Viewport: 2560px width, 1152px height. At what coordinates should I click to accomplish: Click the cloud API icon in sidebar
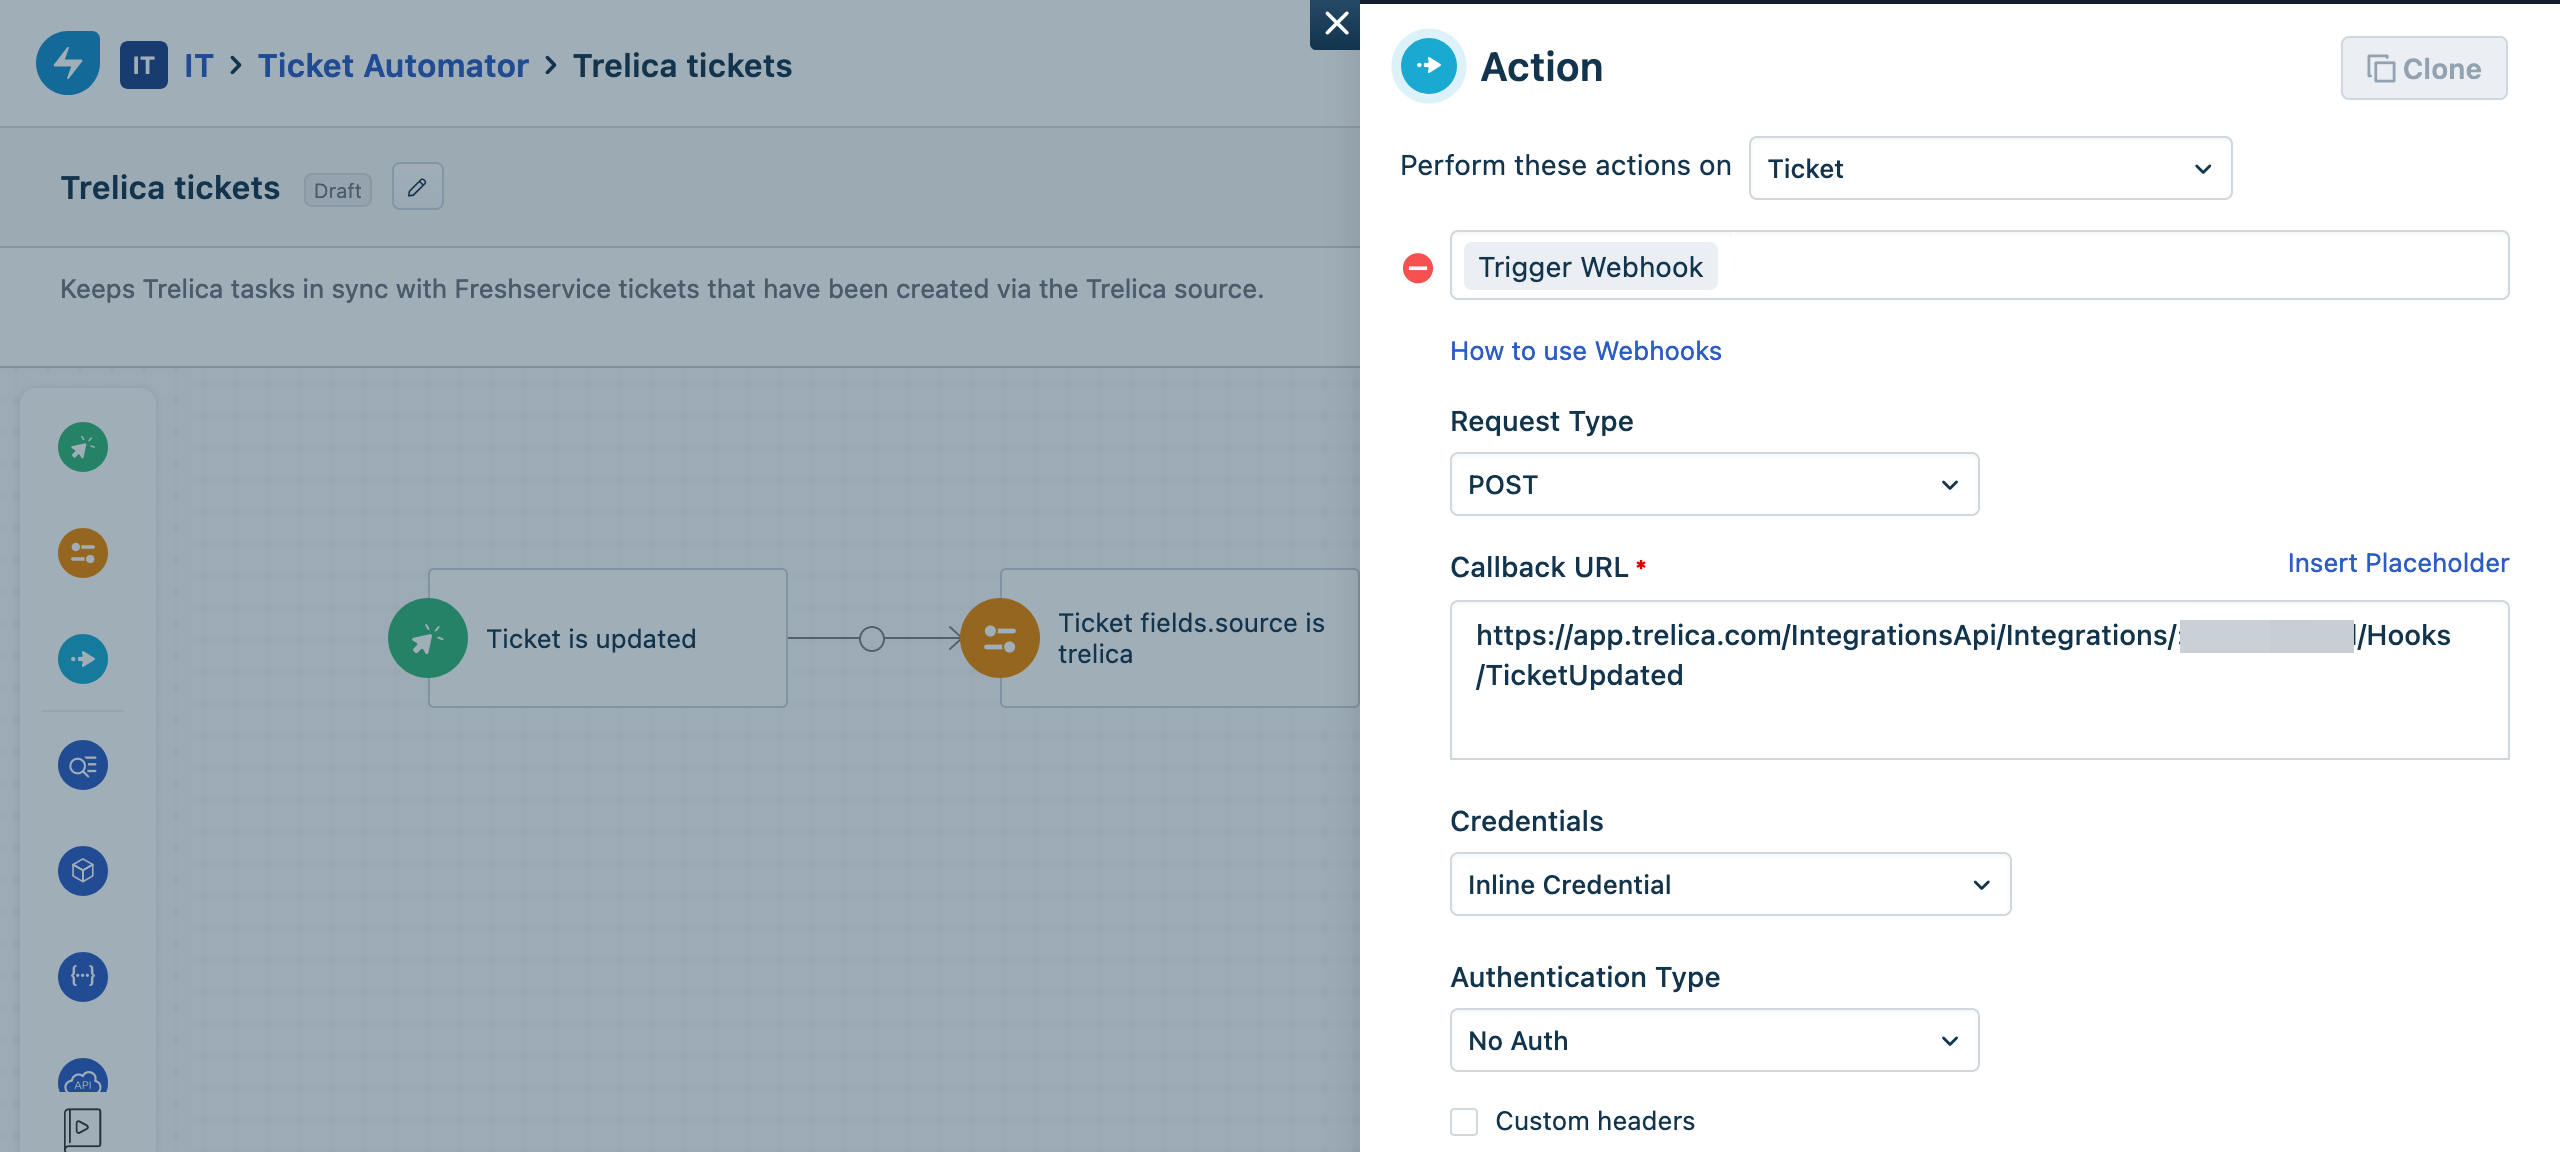83,1078
